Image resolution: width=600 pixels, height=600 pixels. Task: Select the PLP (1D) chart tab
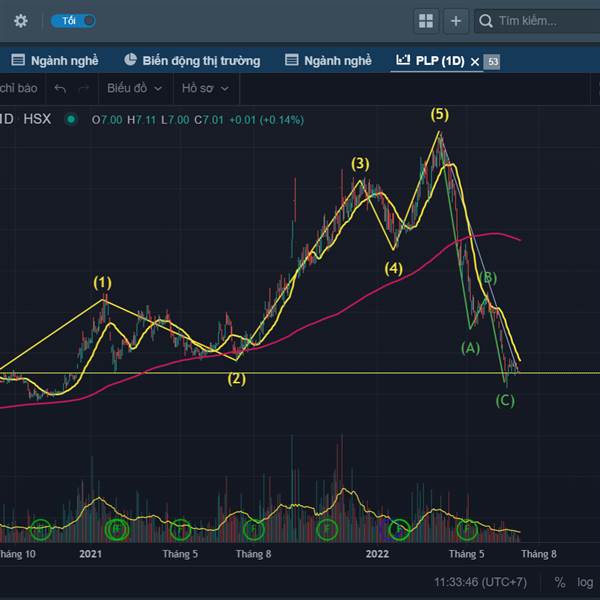coord(430,60)
